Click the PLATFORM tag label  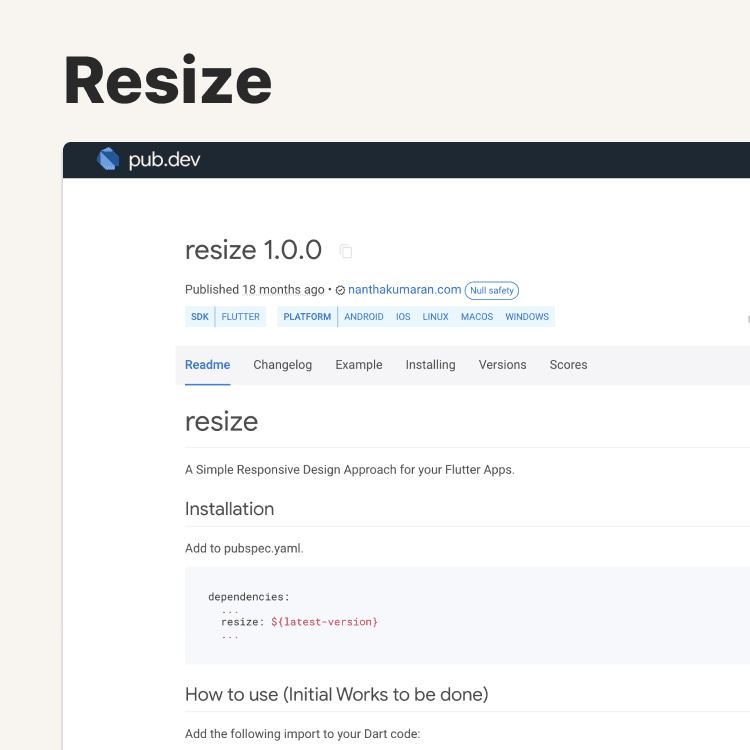click(307, 317)
